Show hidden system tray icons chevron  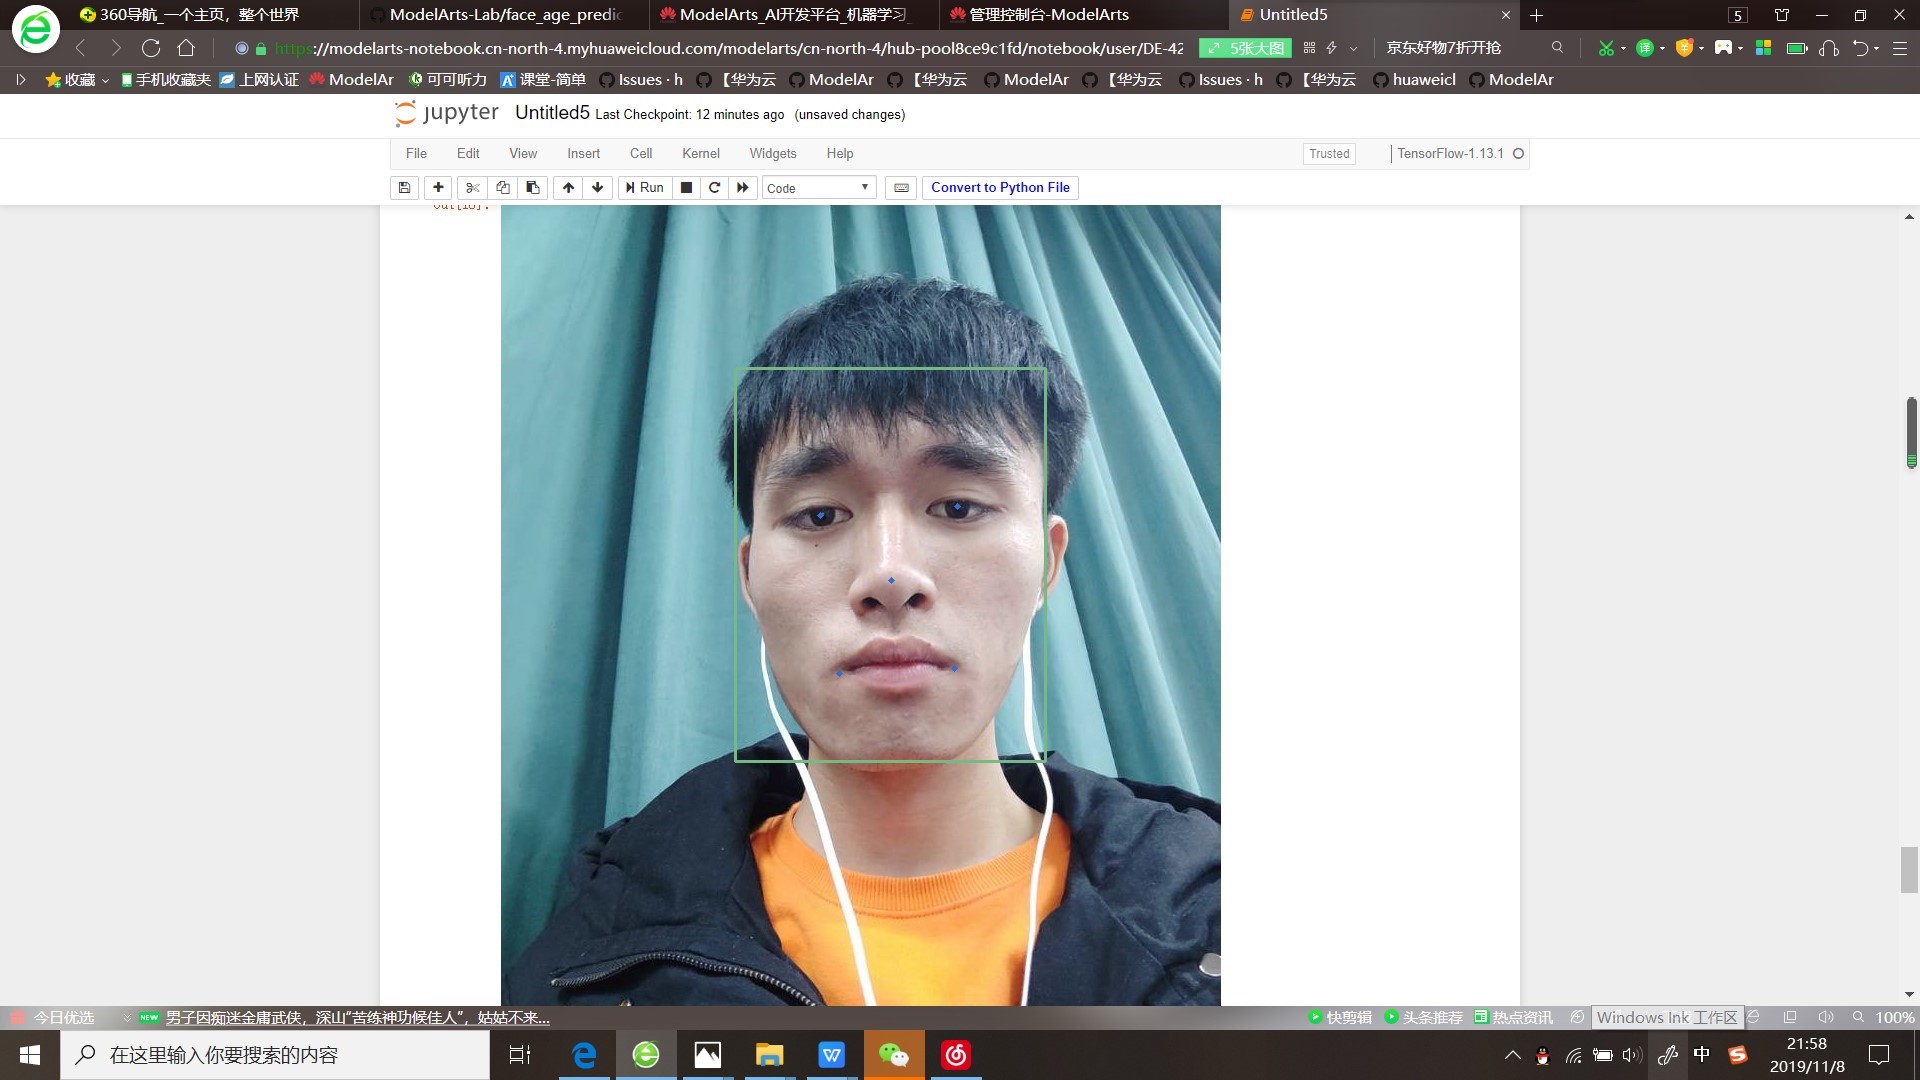coord(1513,1055)
